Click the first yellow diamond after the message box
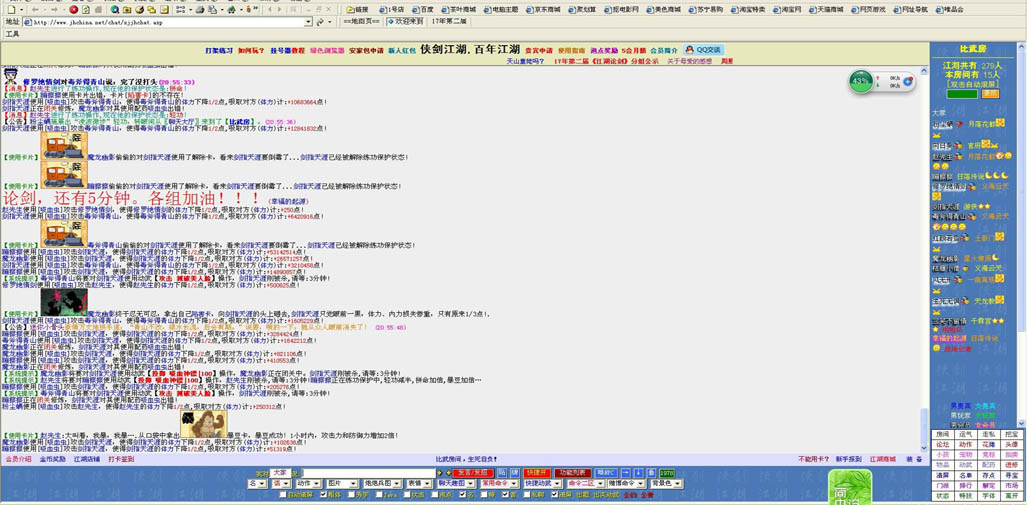This screenshot has height=505, width=1027. tap(439, 472)
